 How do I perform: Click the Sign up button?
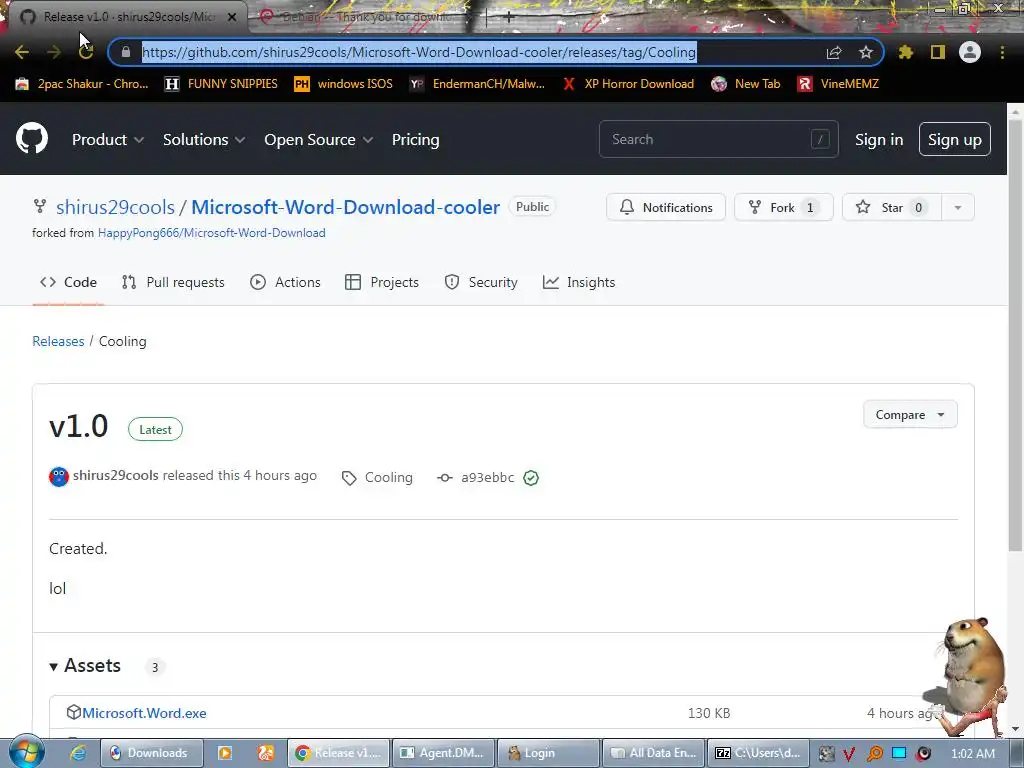click(x=954, y=139)
